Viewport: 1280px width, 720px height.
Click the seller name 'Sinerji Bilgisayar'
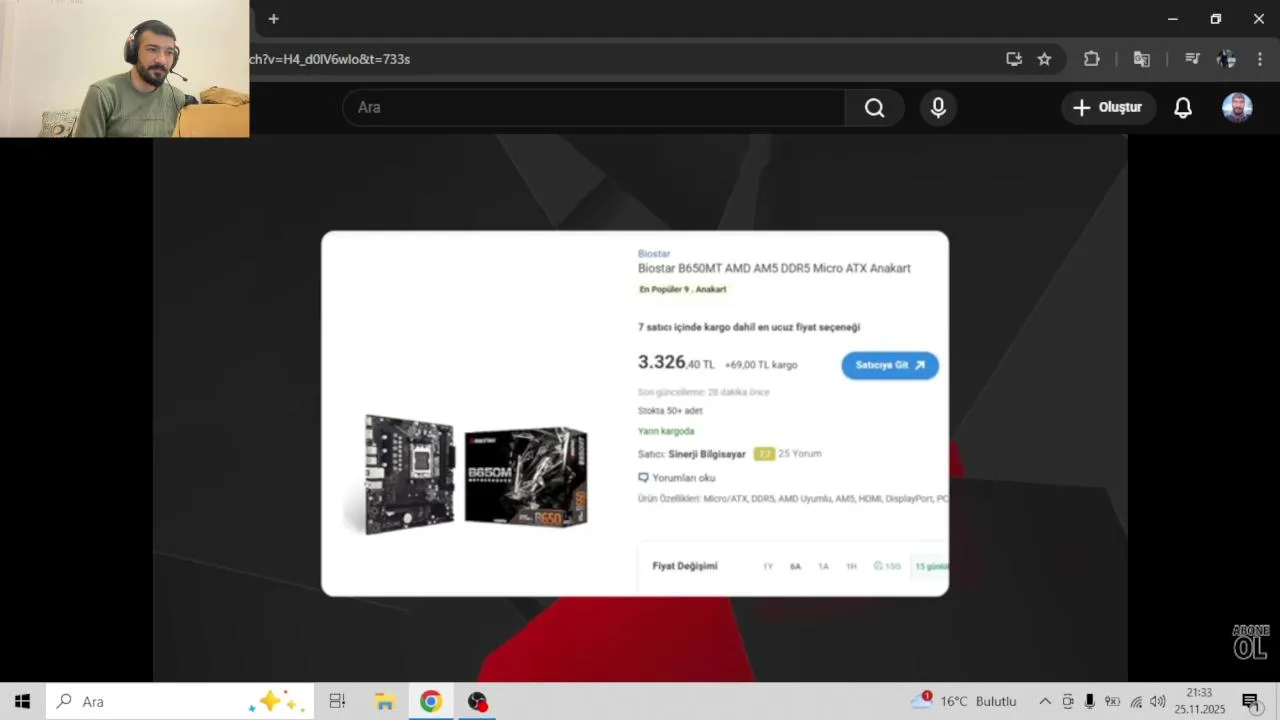point(707,454)
